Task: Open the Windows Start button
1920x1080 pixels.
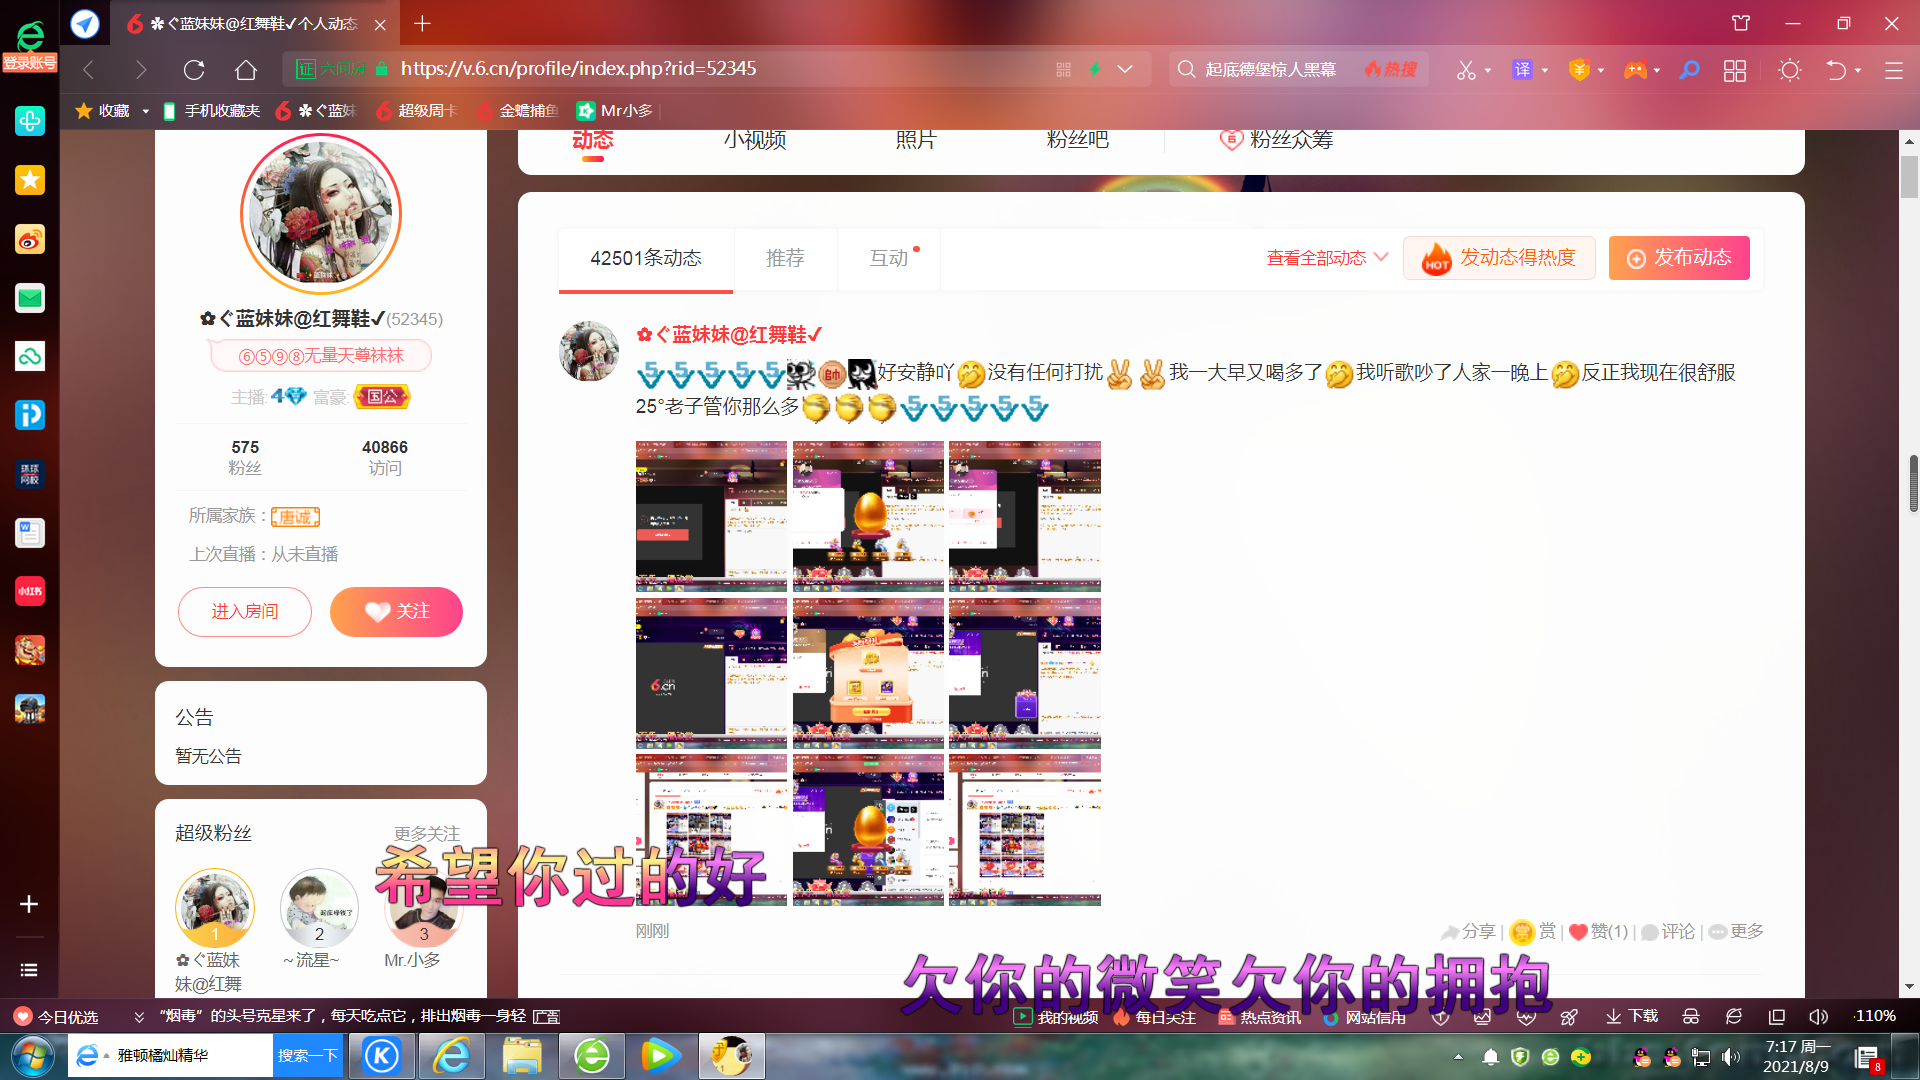Action: [x=33, y=1056]
